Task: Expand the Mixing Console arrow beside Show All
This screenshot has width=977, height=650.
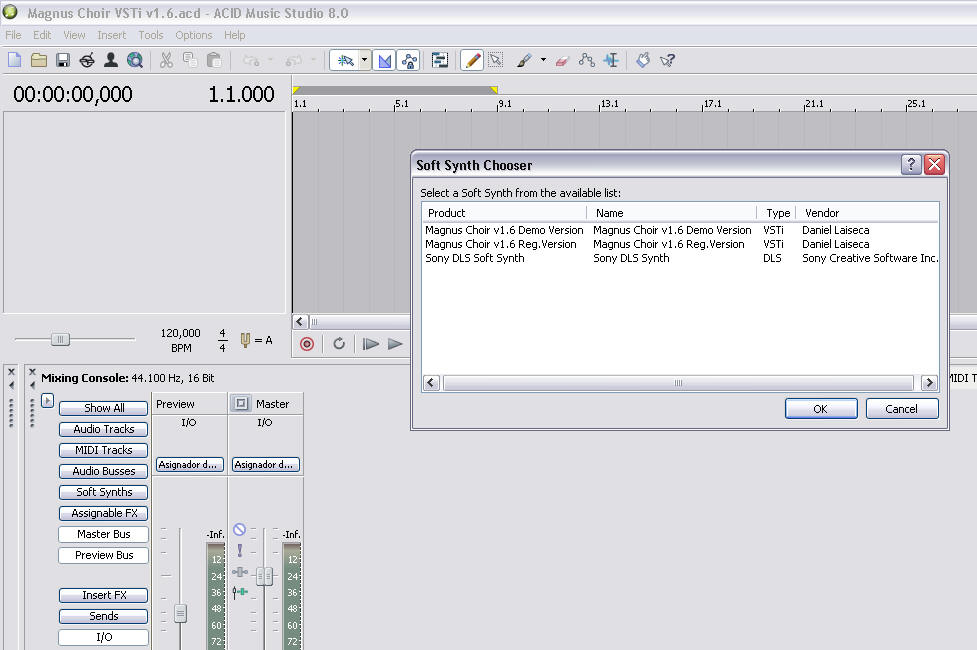Action: click(x=47, y=400)
